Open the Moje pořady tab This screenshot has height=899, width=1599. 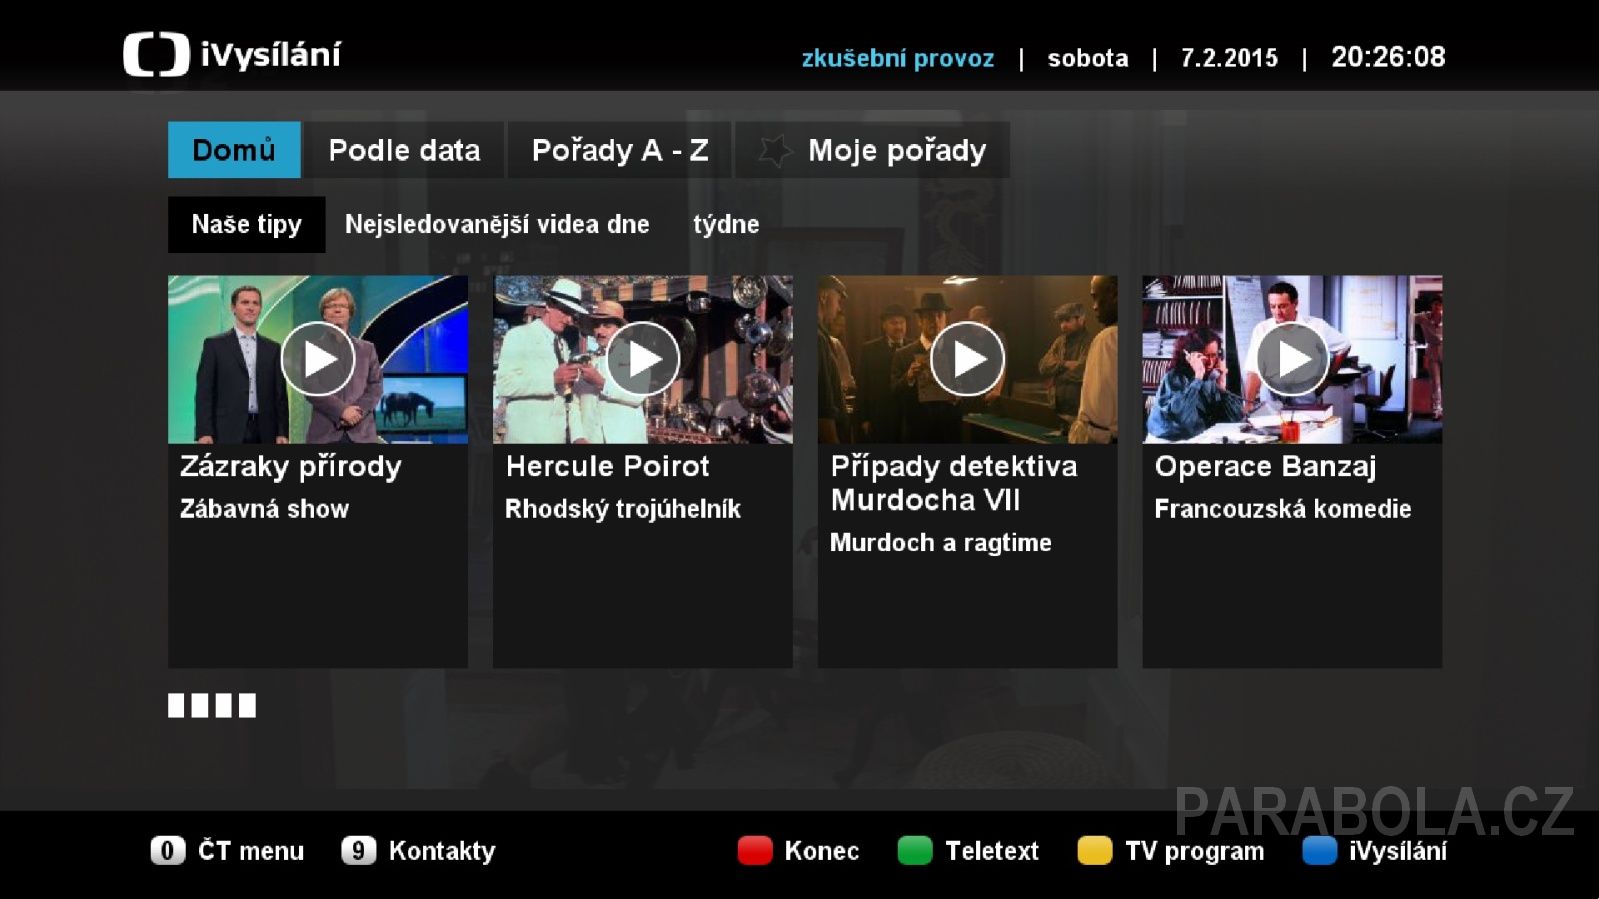[873, 150]
